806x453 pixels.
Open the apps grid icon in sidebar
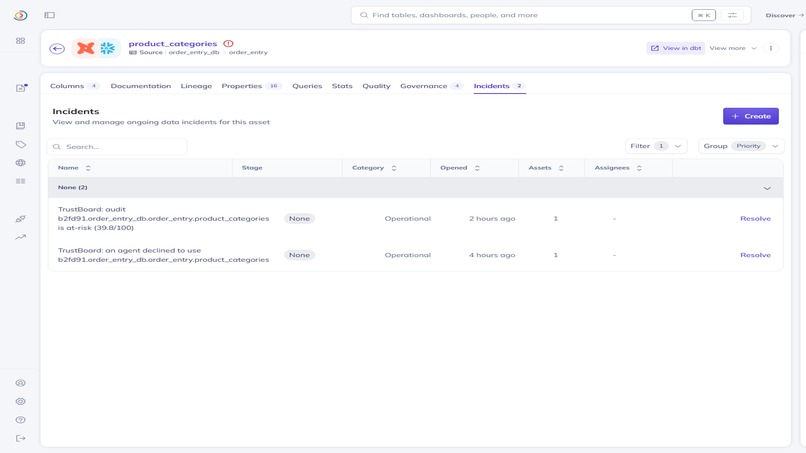coord(21,41)
